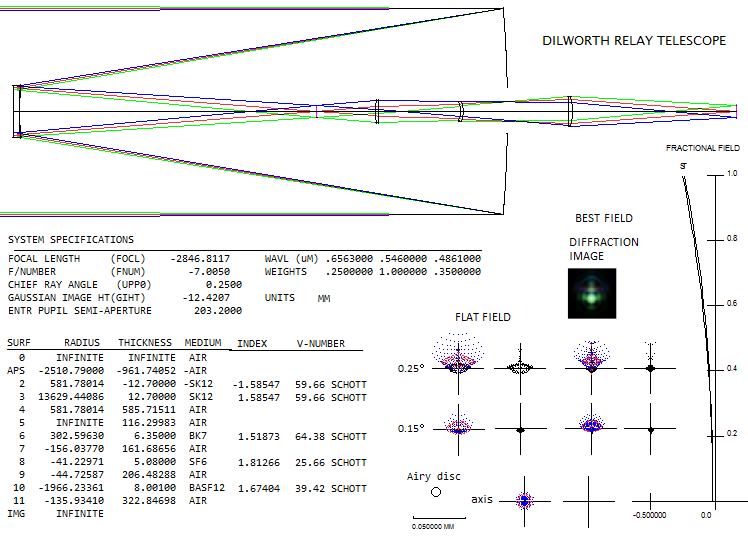The height and width of the screenshot is (540, 748).
Task: Click surface 11 thickness 322.84698
Action: click(149, 500)
